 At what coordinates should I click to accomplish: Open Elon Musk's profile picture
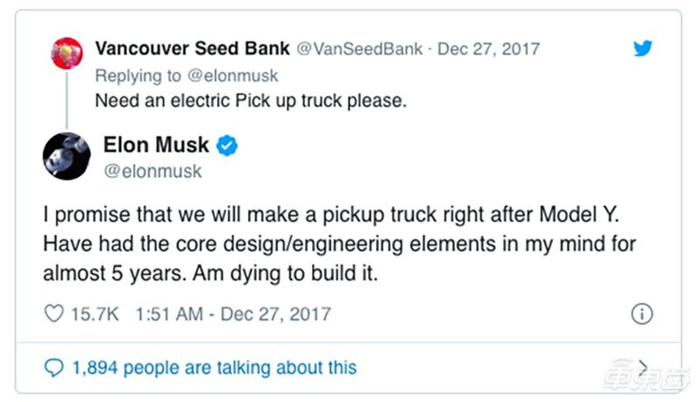tap(67, 157)
